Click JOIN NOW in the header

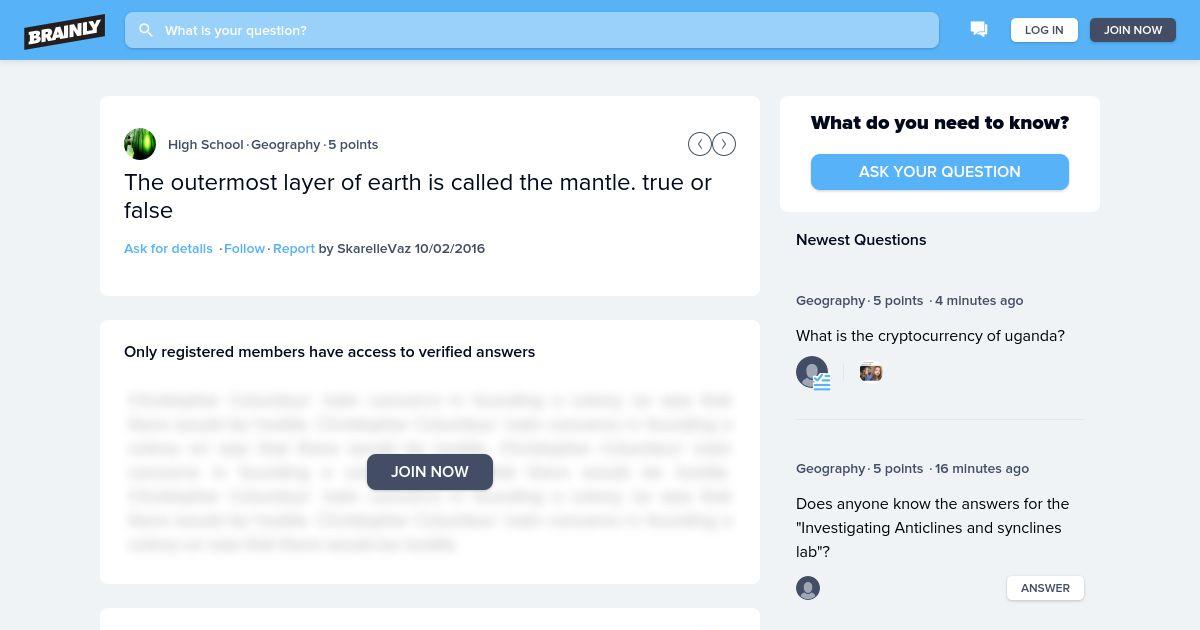pos(1133,30)
